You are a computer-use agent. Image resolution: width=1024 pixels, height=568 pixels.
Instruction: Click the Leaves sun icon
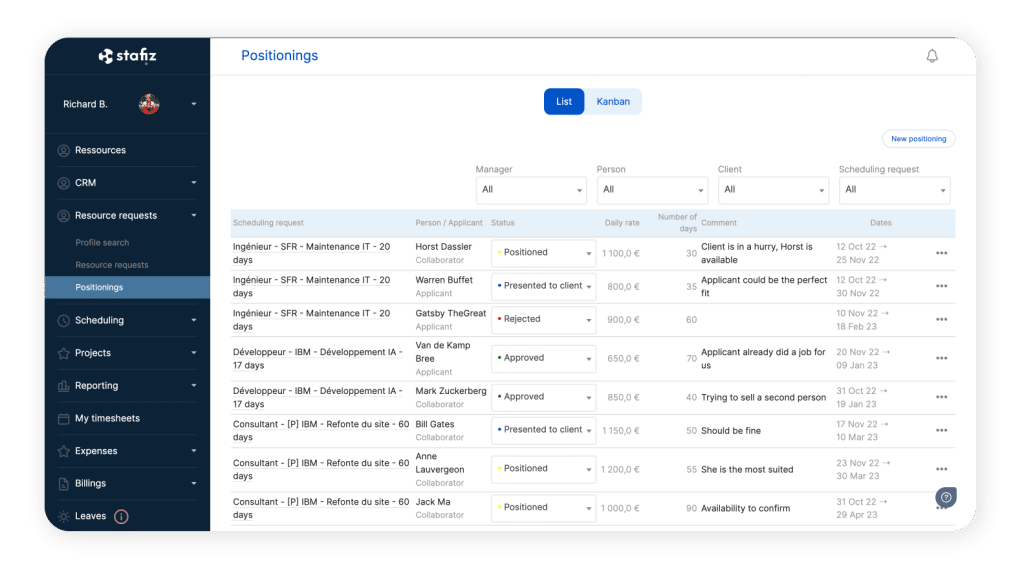coord(63,516)
